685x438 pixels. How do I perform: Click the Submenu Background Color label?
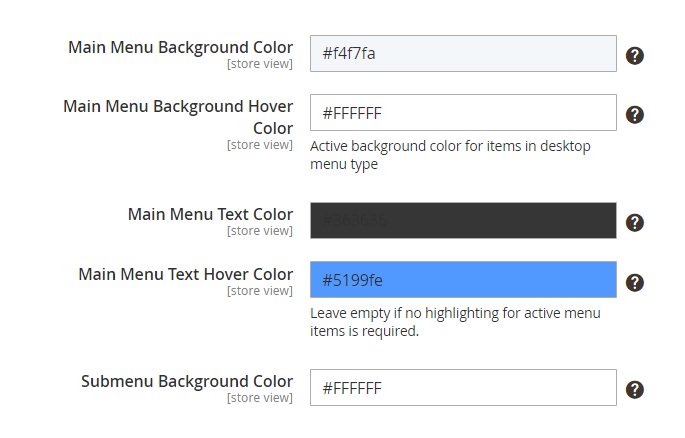(187, 381)
